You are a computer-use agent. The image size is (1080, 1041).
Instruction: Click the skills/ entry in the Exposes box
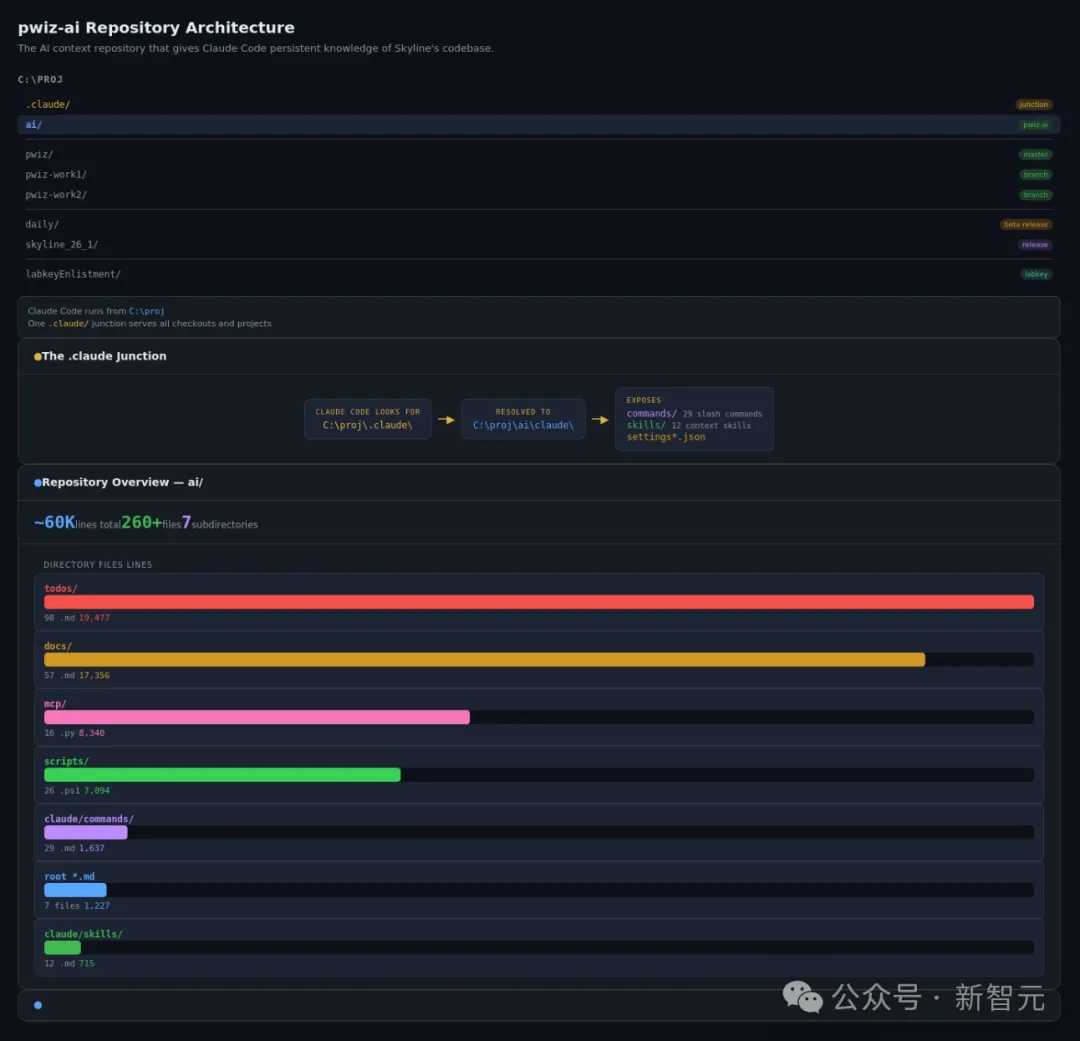pos(645,425)
